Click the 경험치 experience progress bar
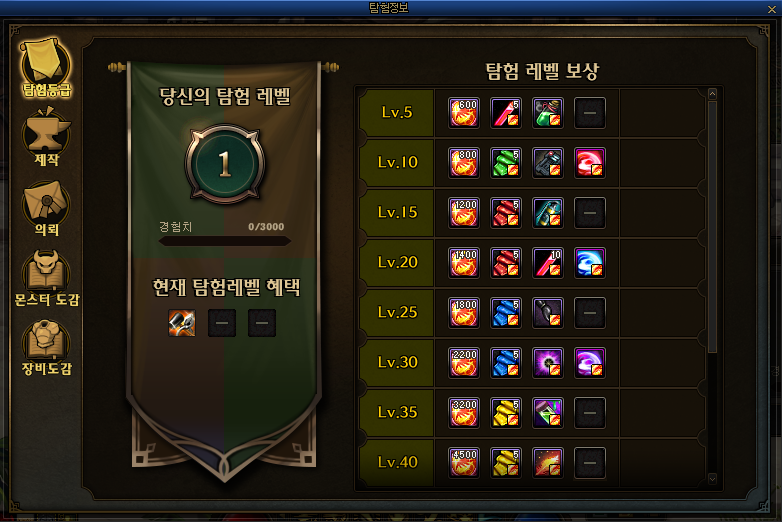Screen dimensions: 782x522 (x=224, y=241)
